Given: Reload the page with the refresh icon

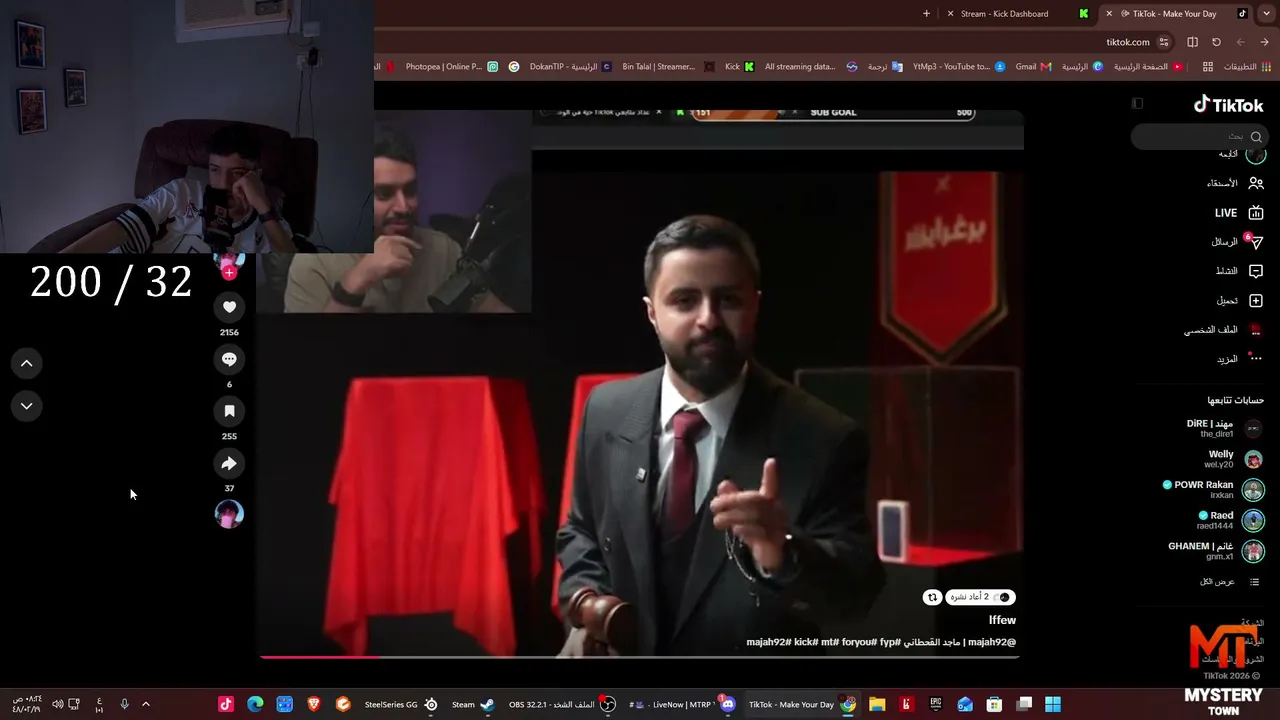Looking at the screenshot, I should [x=1216, y=42].
